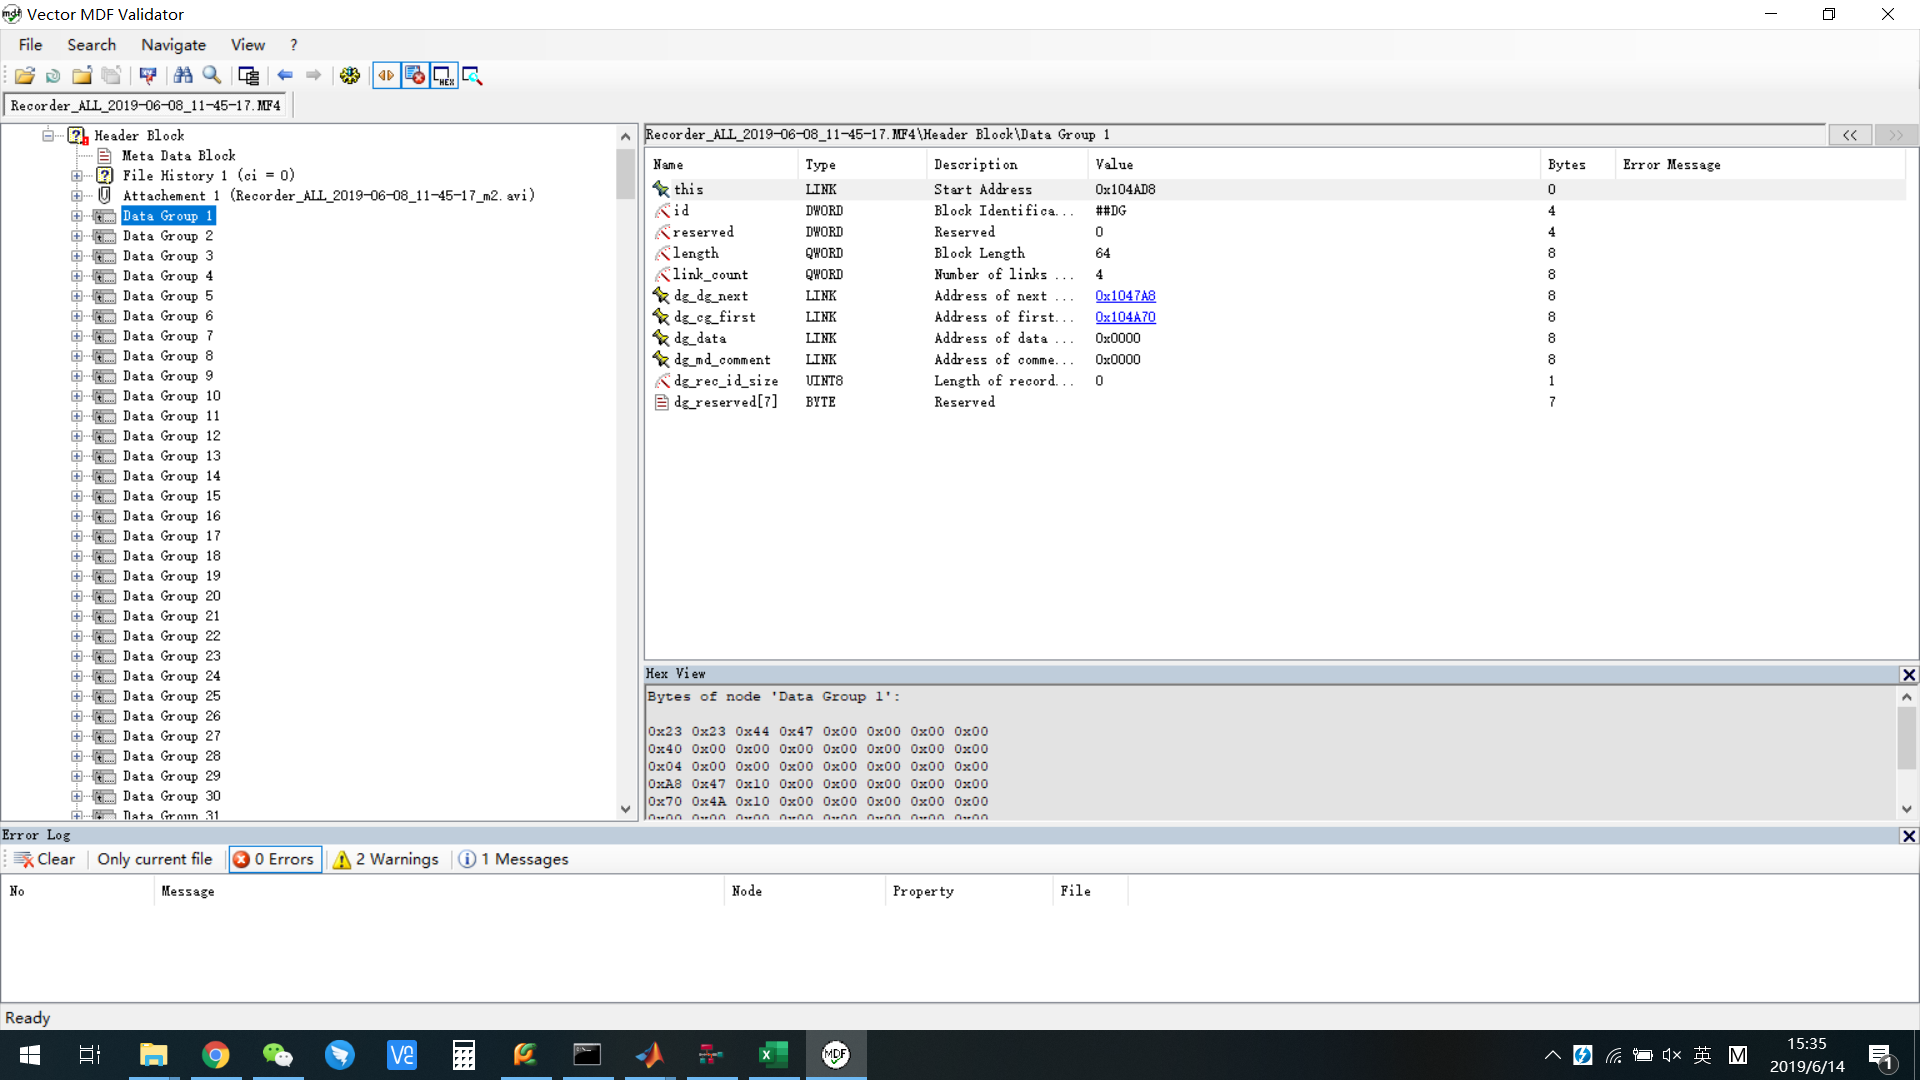Select the binoculars Find icon
Viewport: 1920px width, 1080px height.
coord(184,75)
